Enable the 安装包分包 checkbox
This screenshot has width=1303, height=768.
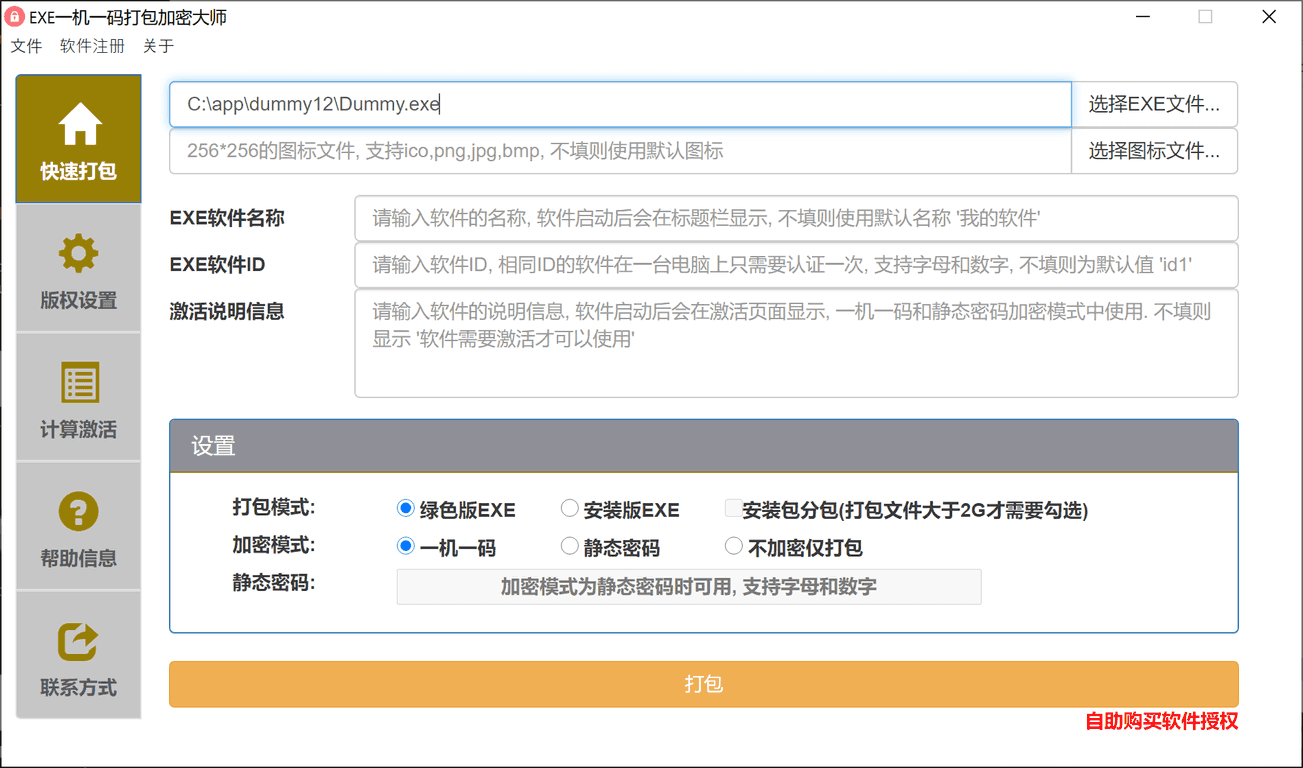click(733, 509)
